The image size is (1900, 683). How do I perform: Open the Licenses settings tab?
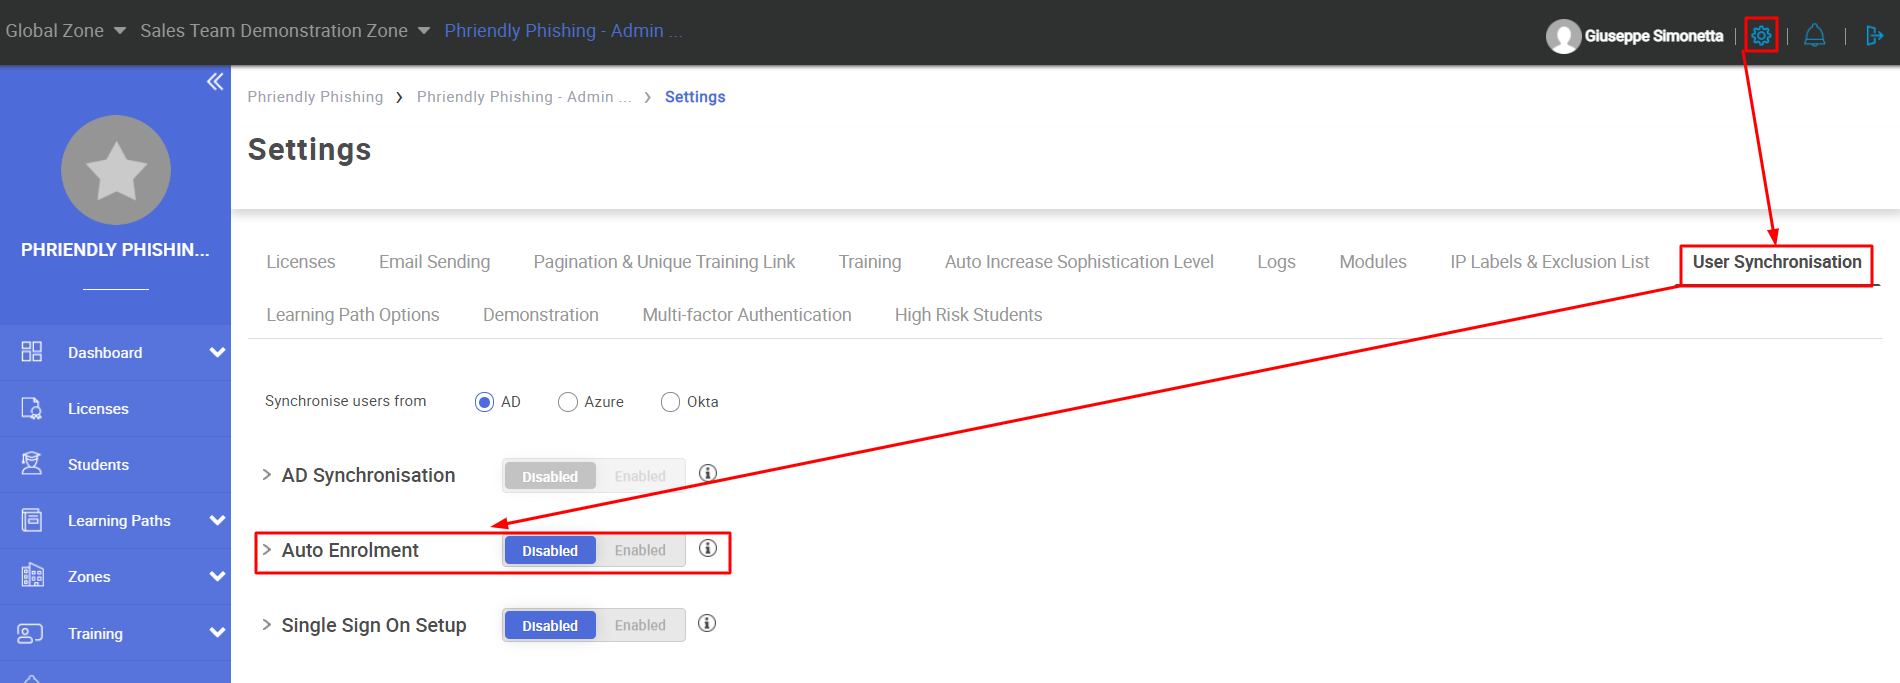pyautogui.click(x=301, y=262)
